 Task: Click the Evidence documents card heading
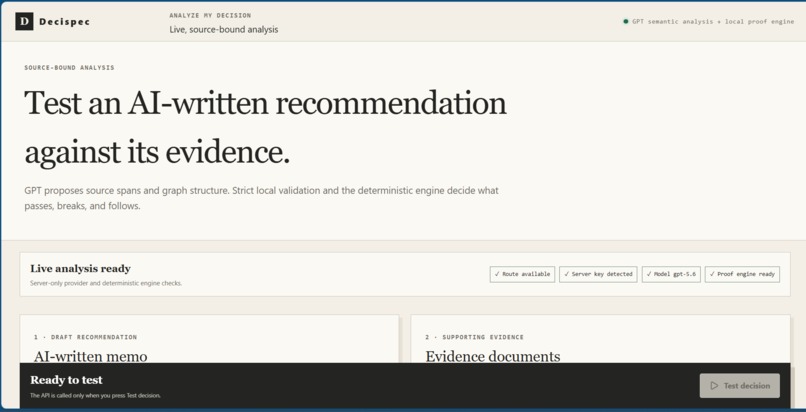point(493,356)
